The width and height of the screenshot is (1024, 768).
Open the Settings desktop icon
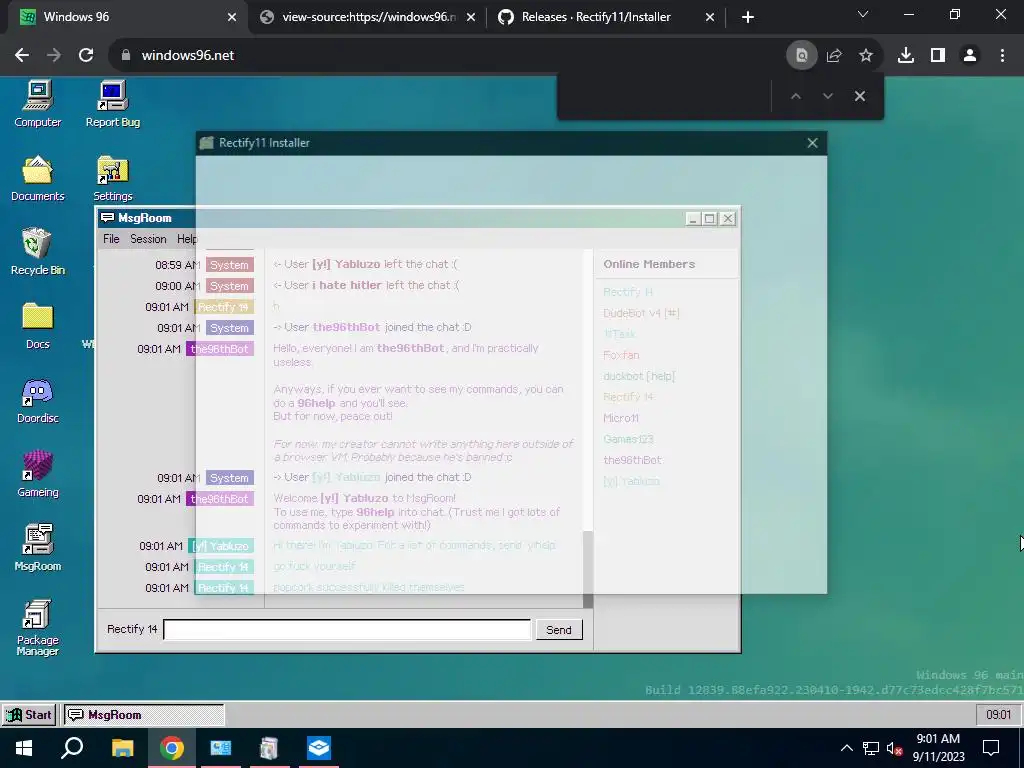(112, 178)
